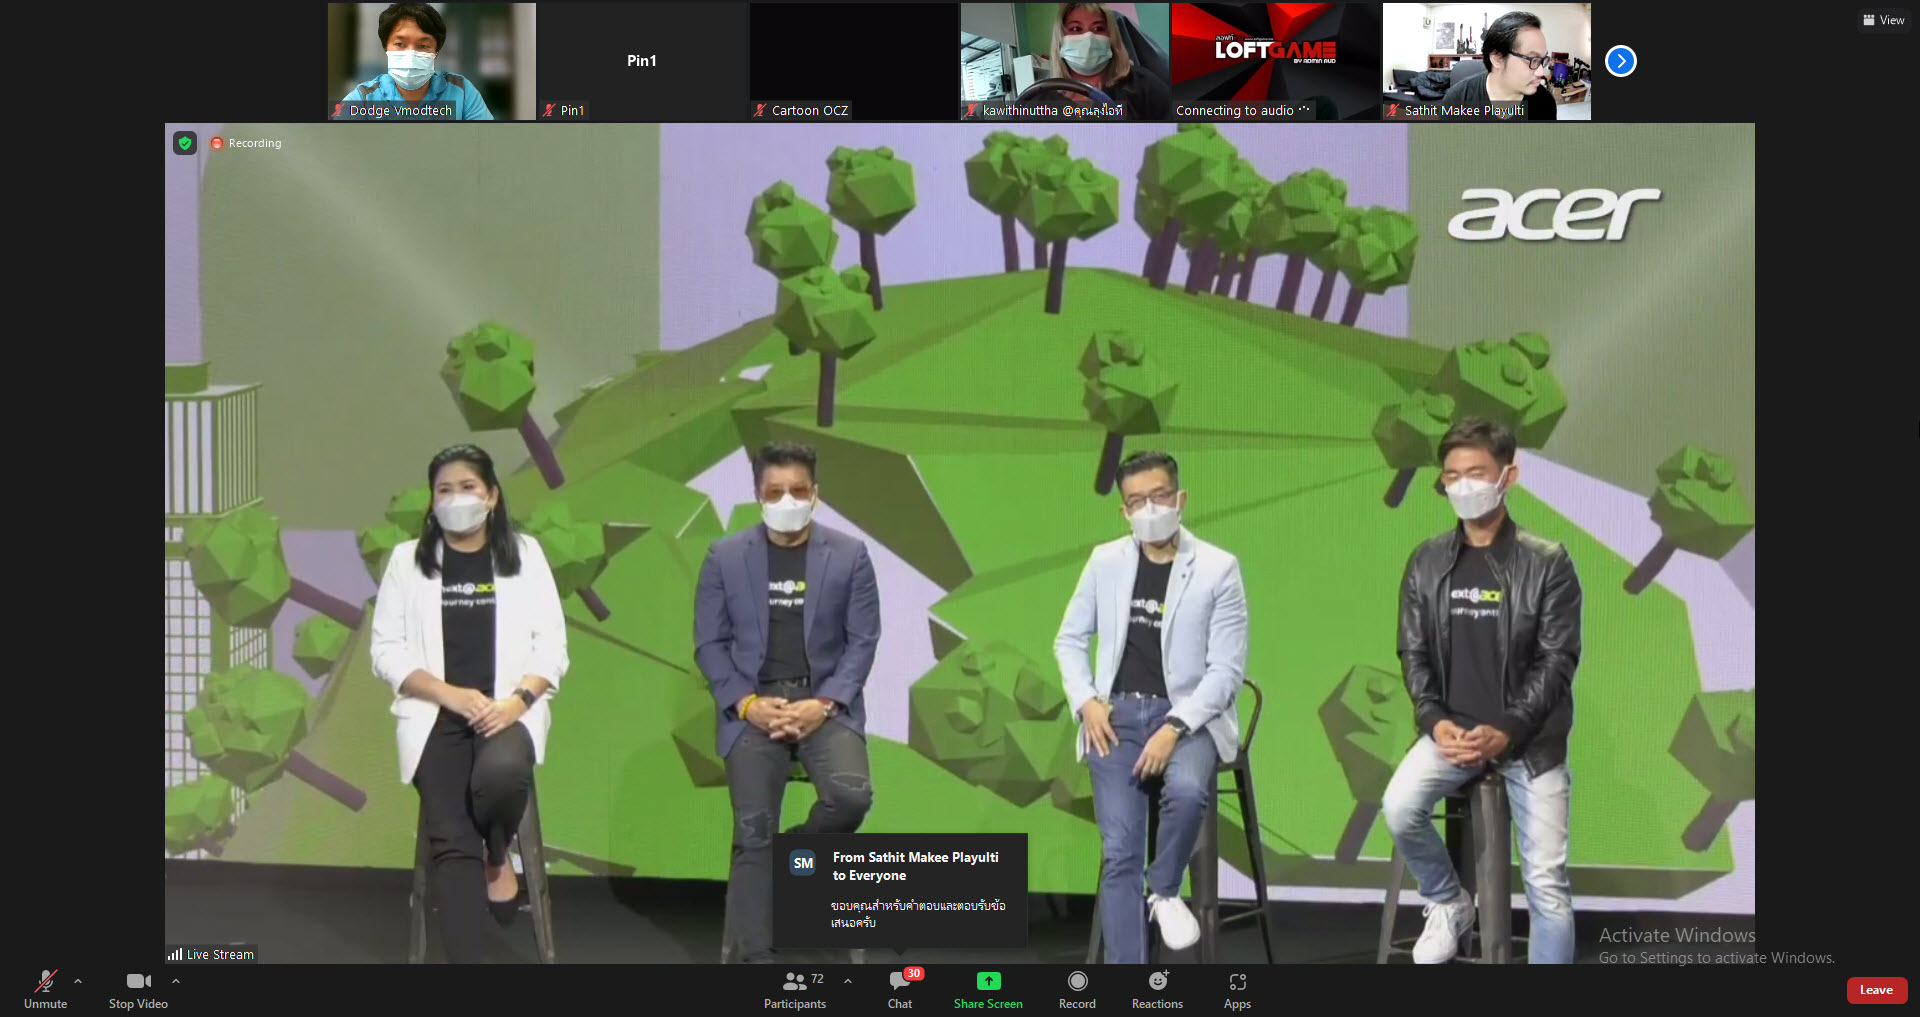Expand the Participants chevron
Viewport: 1920px width, 1017px height.
(x=848, y=981)
